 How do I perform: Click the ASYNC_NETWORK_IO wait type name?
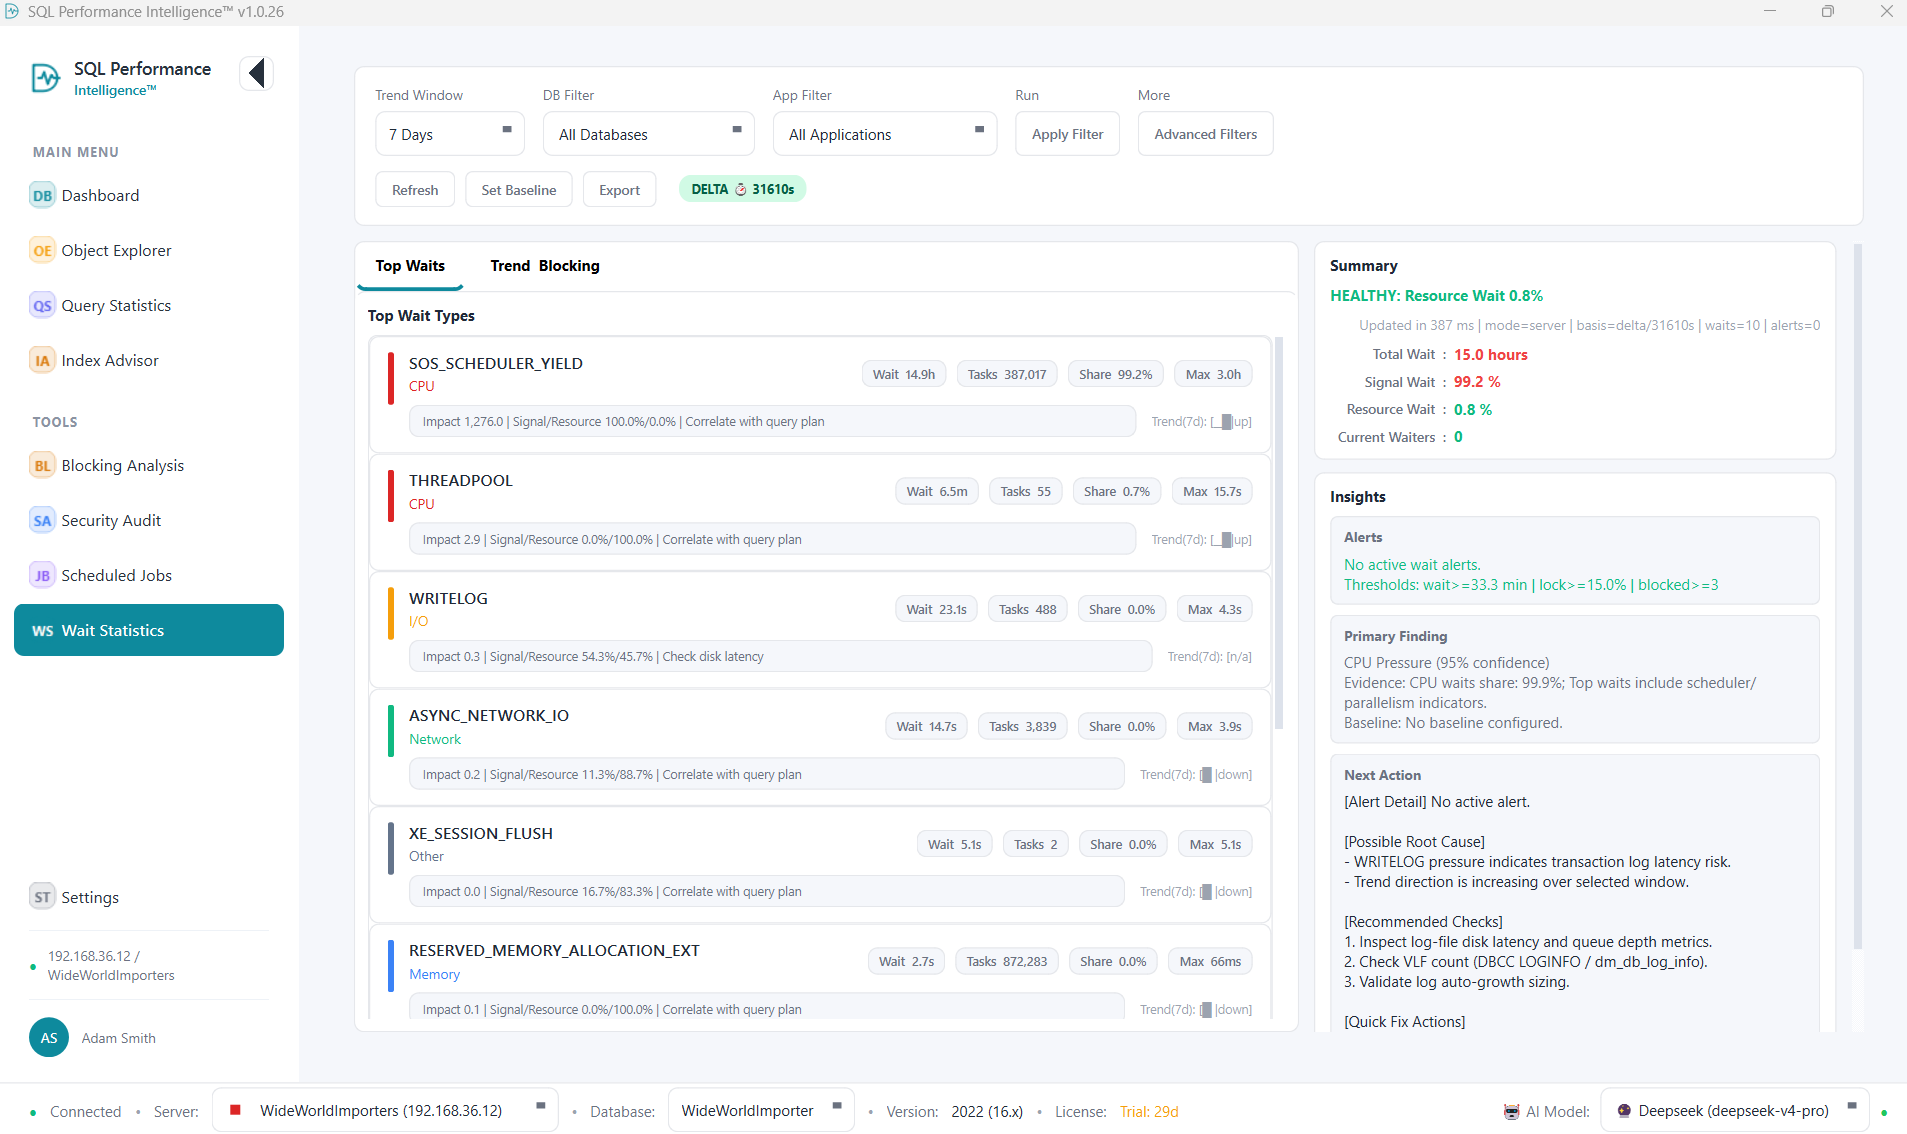coord(488,716)
